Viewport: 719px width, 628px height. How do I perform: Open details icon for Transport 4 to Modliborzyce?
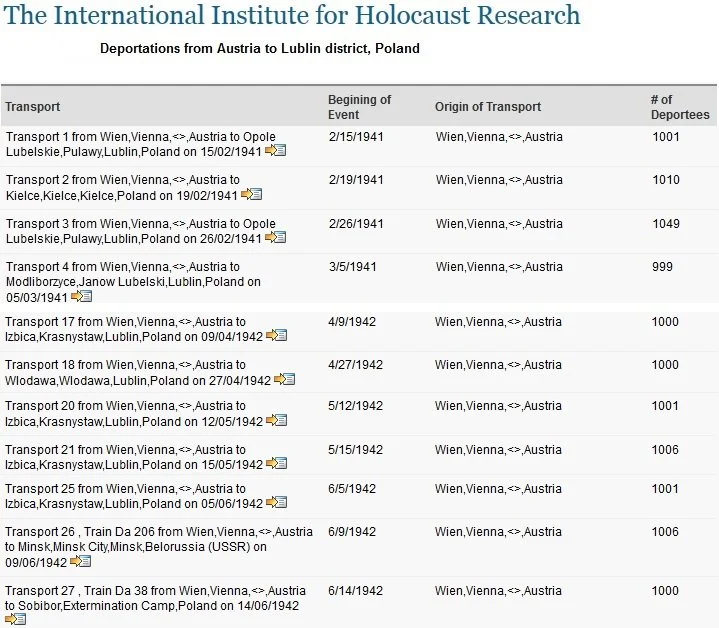[82, 296]
